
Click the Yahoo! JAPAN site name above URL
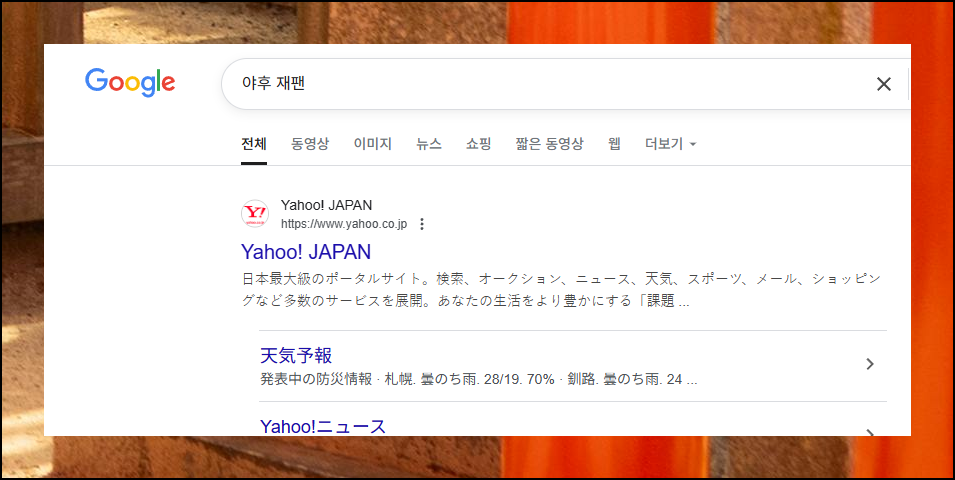[x=326, y=205]
